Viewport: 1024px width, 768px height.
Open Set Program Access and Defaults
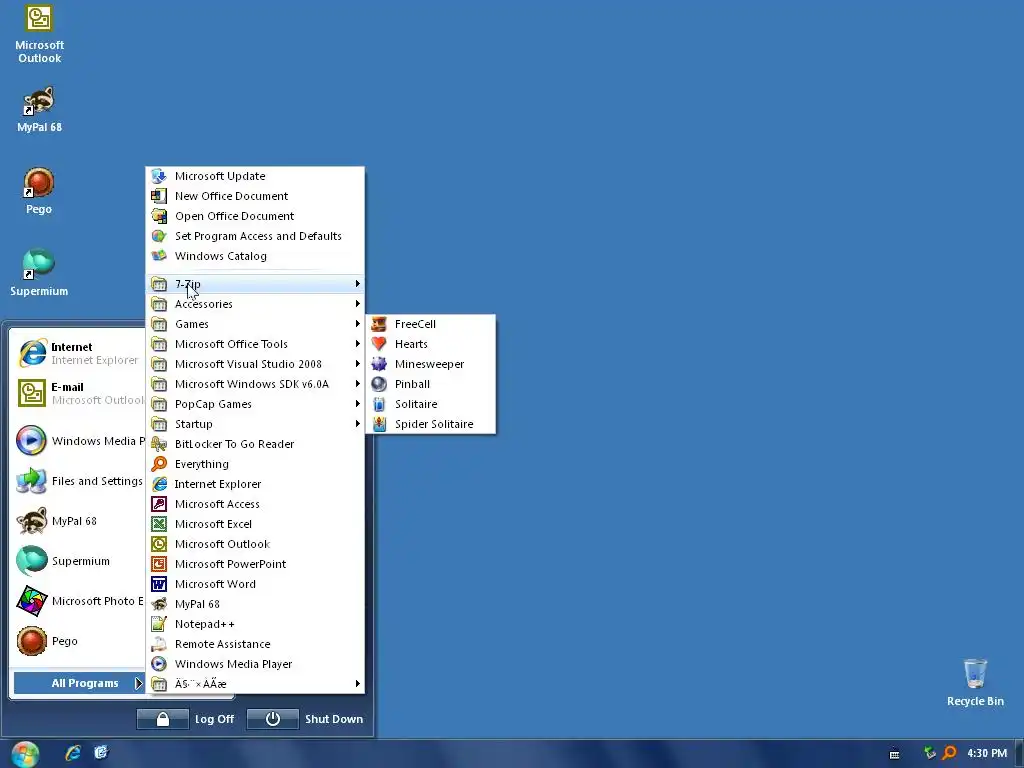255,236
